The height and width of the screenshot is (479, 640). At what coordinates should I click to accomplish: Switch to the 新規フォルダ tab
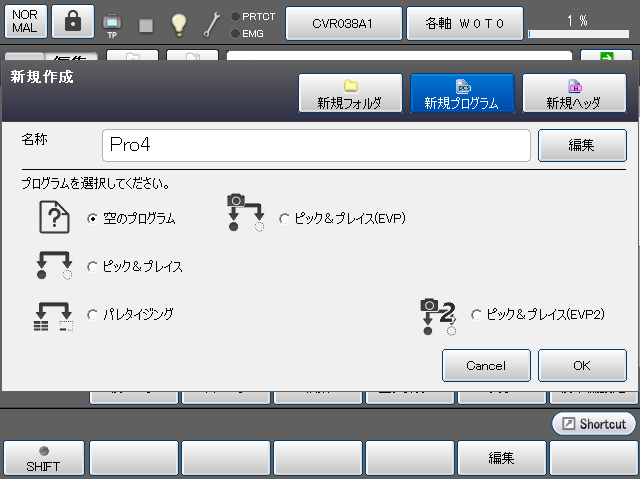click(350, 93)
